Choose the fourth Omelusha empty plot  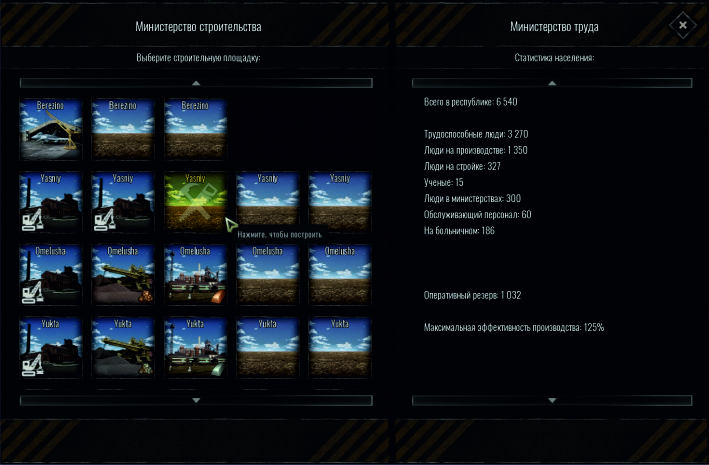click(x=267, y=275)
